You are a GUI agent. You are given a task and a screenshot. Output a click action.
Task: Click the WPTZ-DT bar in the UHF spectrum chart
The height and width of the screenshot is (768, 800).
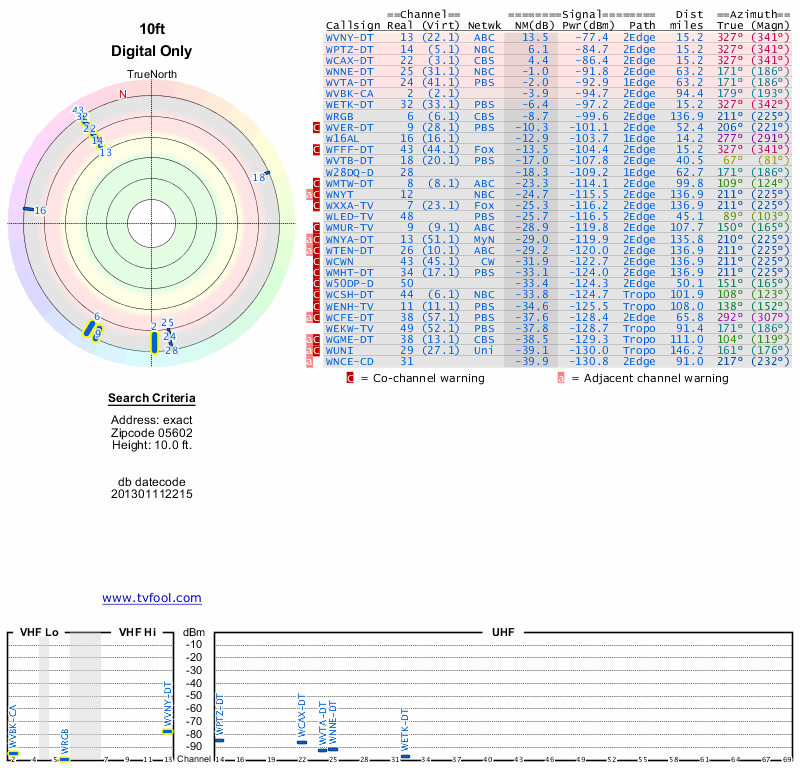(x=219, y=740)
